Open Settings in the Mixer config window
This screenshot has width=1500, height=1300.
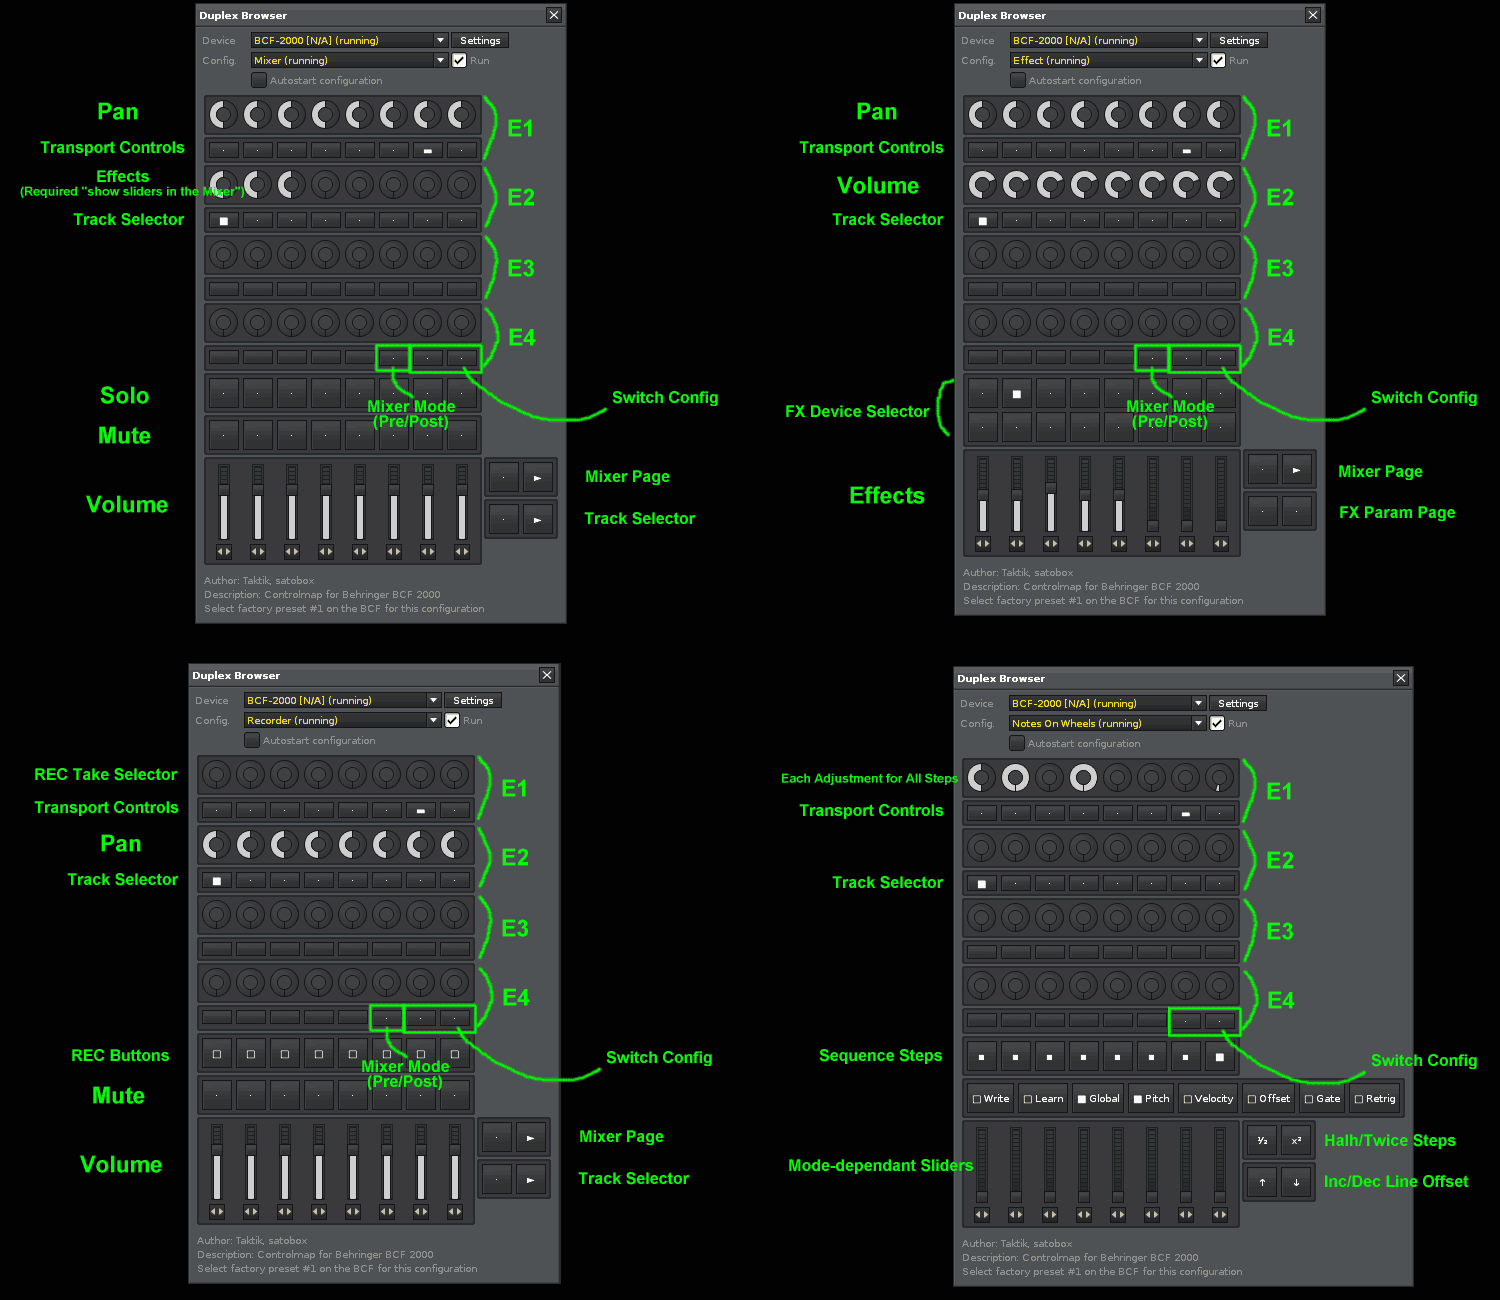coord(480,40)
